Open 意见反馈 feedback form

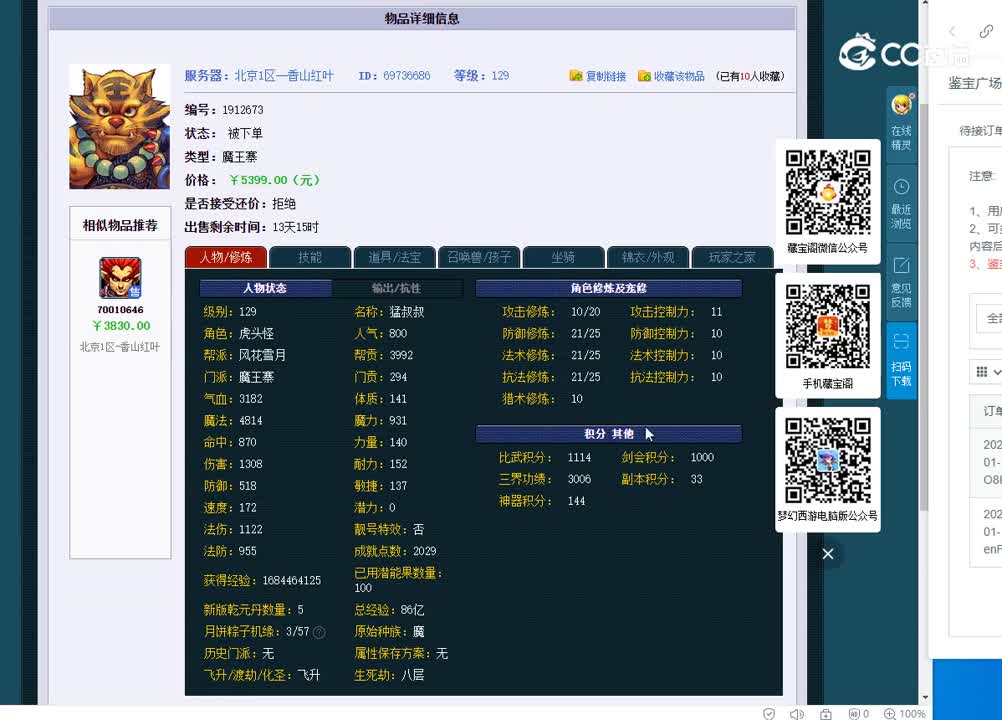tap(901, 282)
